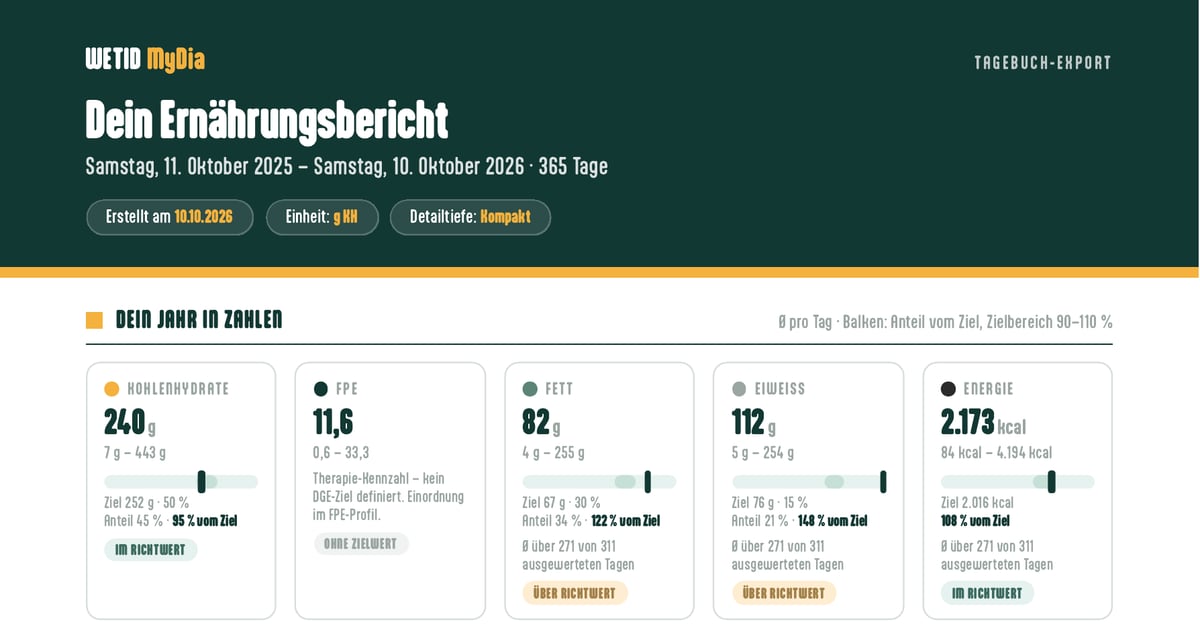The width and height of the screenshot is (1200, 630).
Task: Click 'Ziel 252 g · 50 %' text
Action: [x=147, y=503]
